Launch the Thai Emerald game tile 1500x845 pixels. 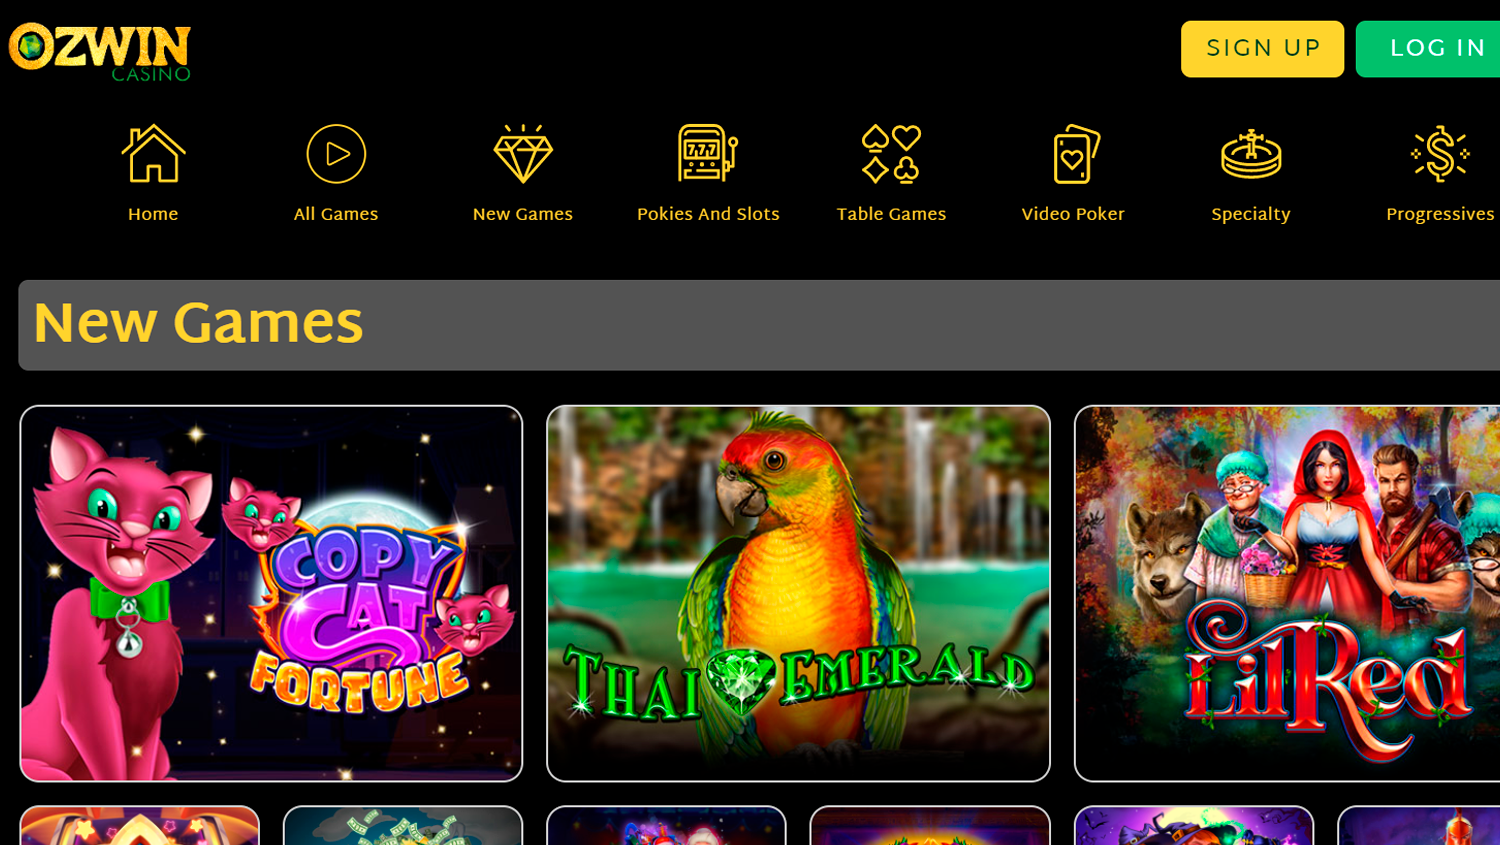coord(798,593)
